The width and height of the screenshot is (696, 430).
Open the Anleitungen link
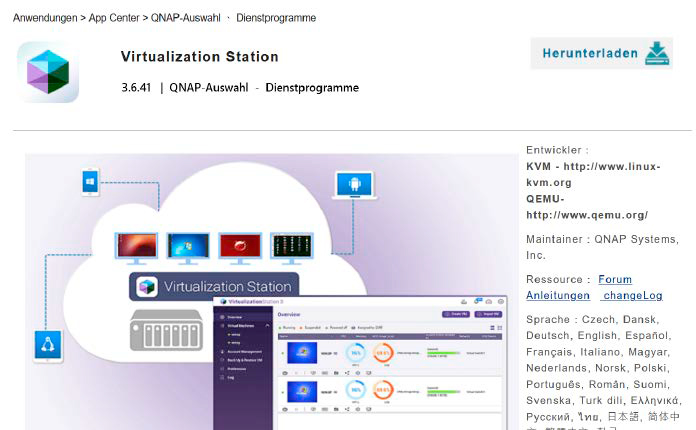coord(558,295)
